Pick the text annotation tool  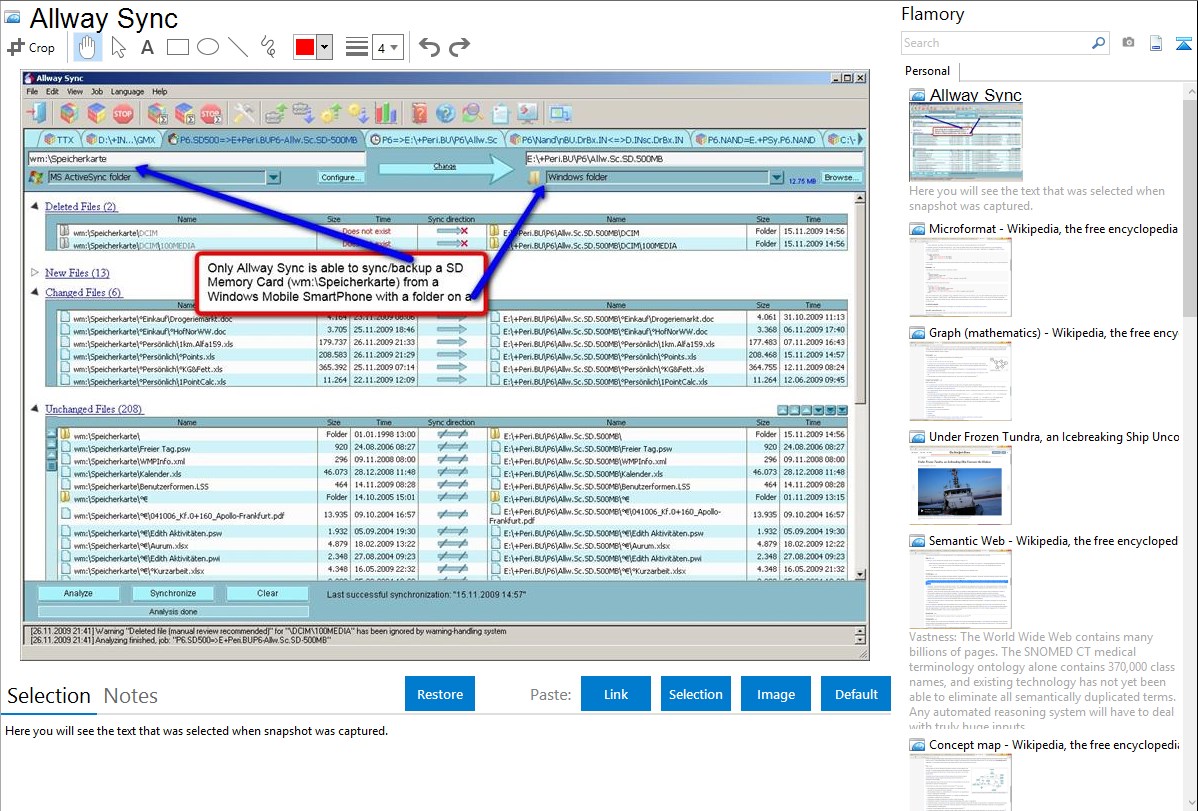[147, 47]
